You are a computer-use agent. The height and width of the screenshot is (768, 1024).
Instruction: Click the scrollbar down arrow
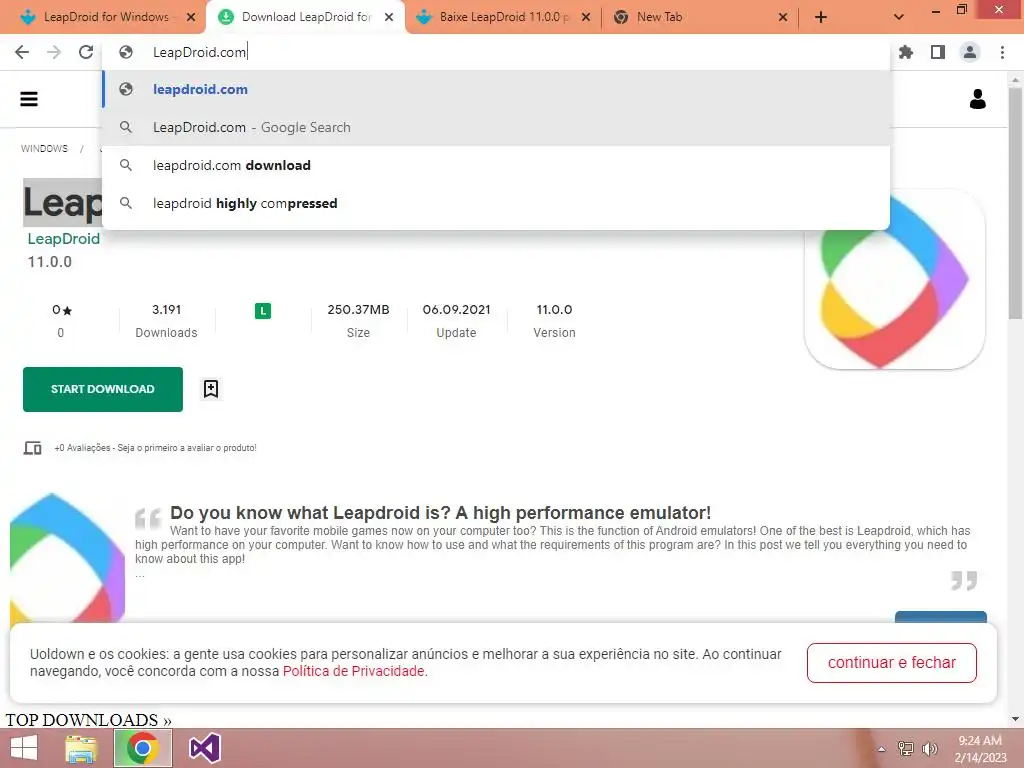click(1015, 720)
